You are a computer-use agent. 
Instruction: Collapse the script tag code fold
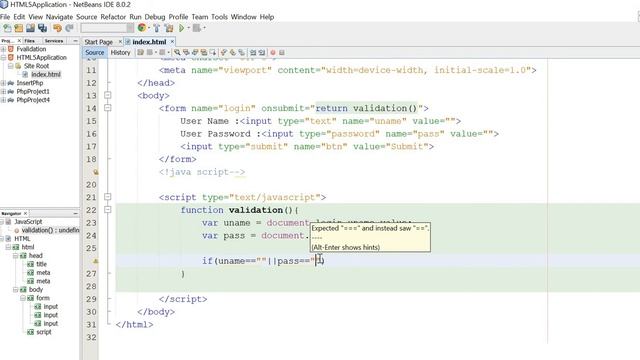tap(107, 197)
